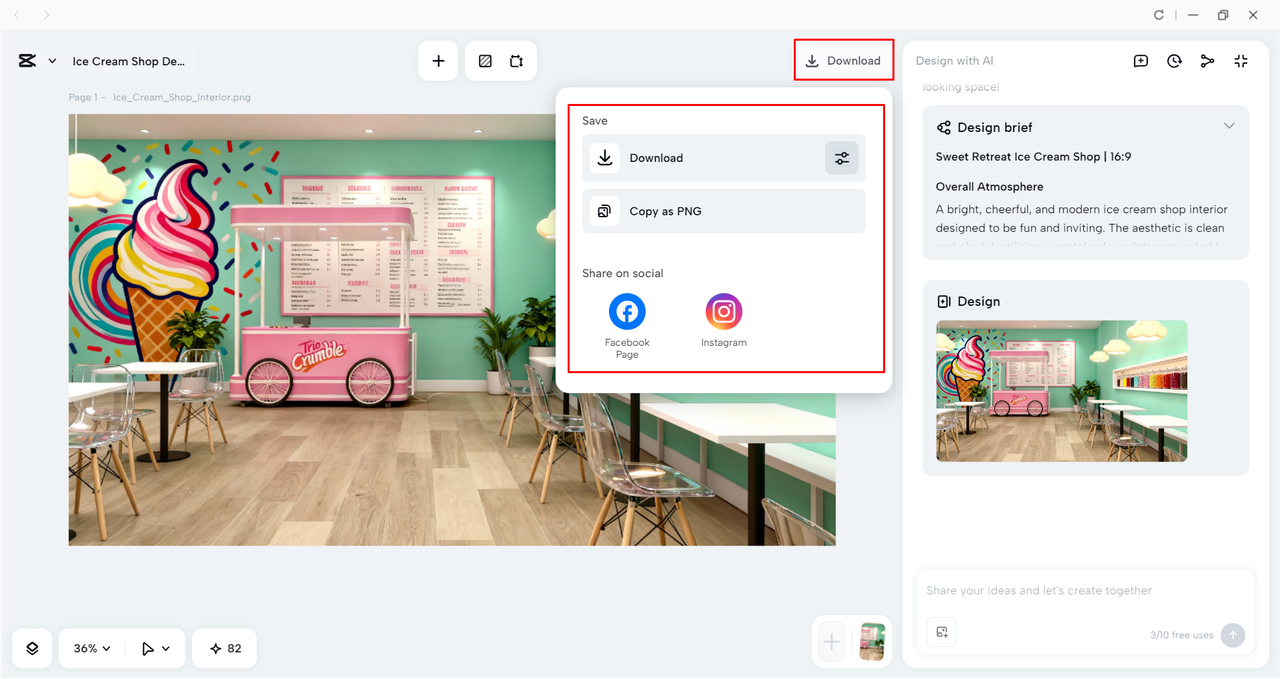Click the Design brief heading
The width and height of the screenshot is (1280, 679).
click(995, 127)
